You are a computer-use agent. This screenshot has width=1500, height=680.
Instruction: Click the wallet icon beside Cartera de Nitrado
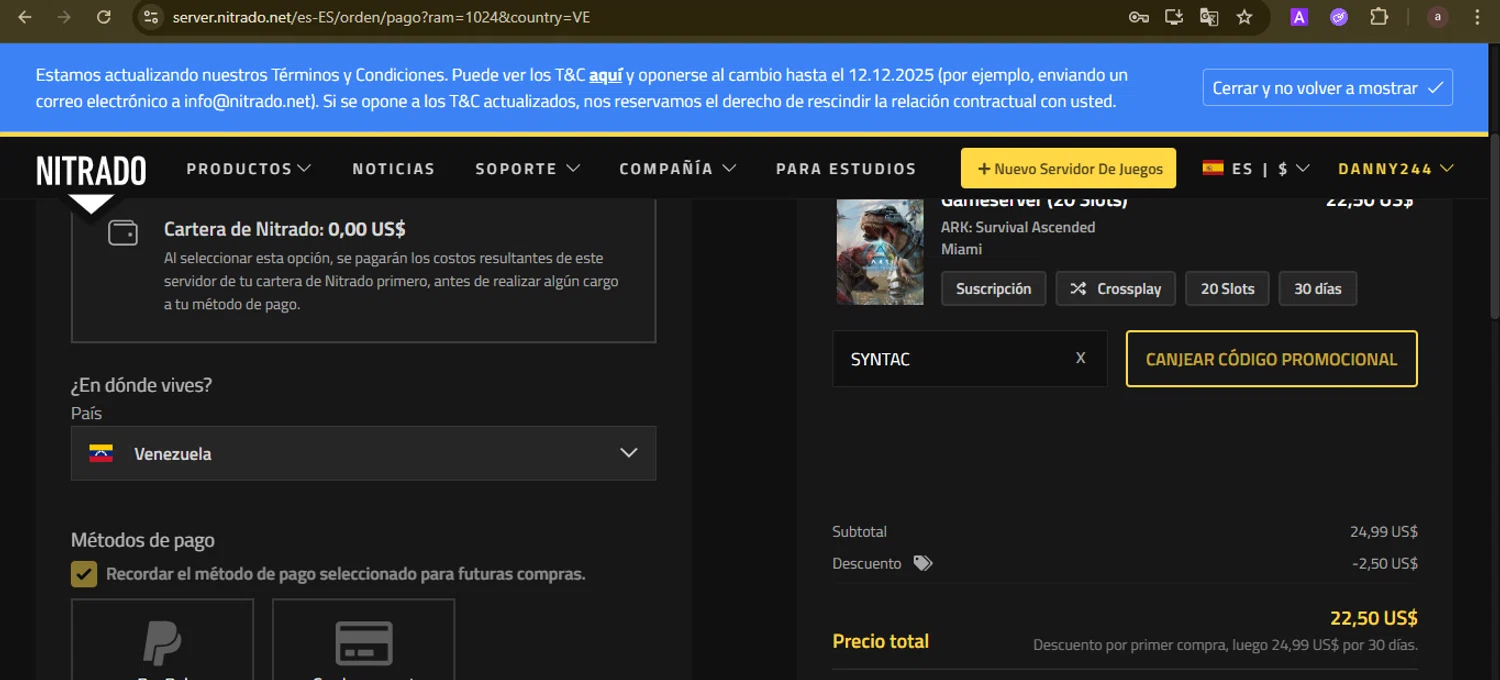[123, 233]
